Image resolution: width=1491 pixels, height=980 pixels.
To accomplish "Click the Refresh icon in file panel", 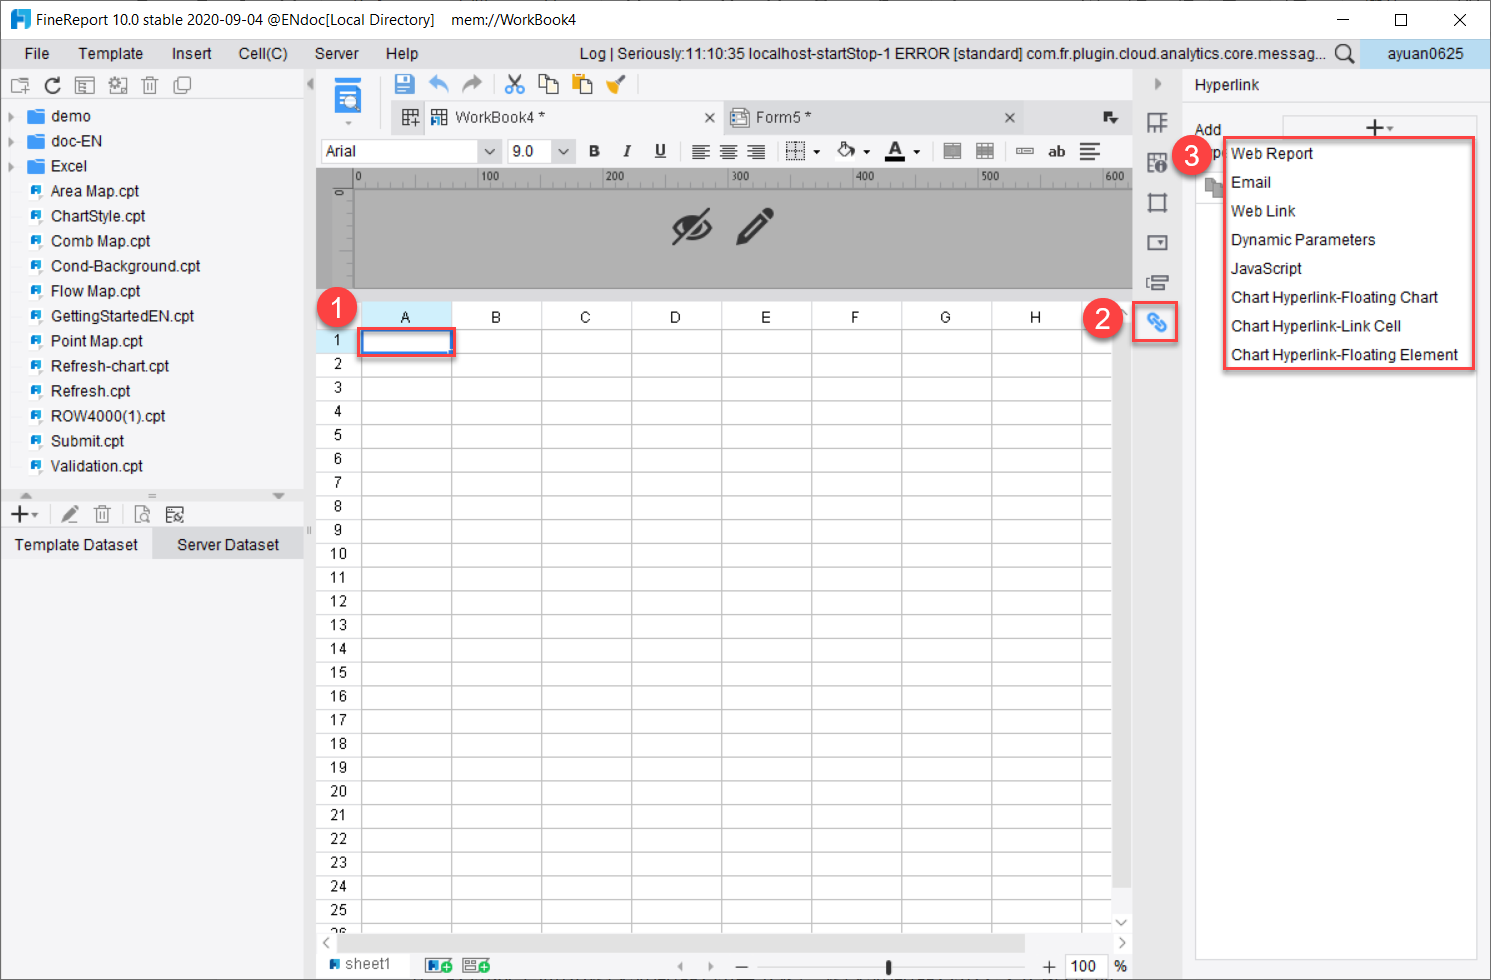I will 53,86.
